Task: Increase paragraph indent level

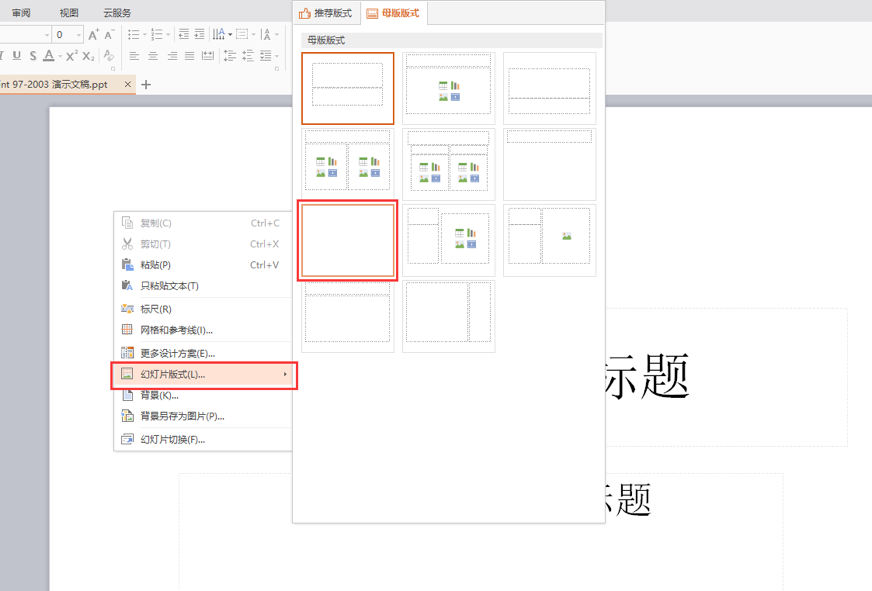Action: pos(200,34)
